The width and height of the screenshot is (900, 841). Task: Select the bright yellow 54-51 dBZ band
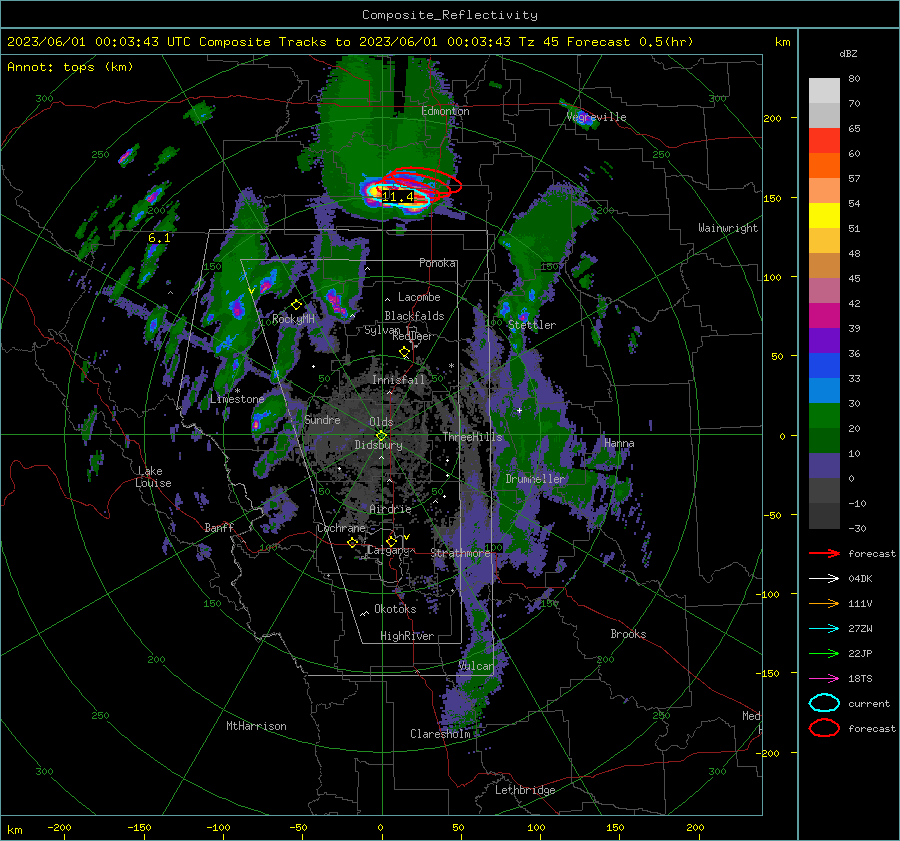pyautogui.click(x=824, y=216)
